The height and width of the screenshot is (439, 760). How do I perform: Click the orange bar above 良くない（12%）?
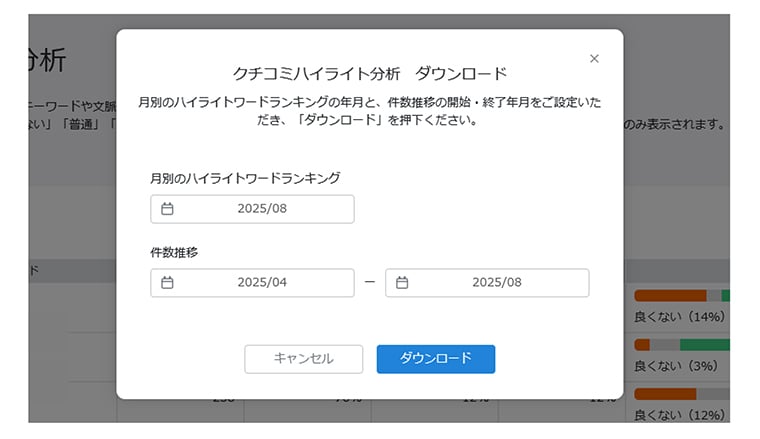point(664,394)
